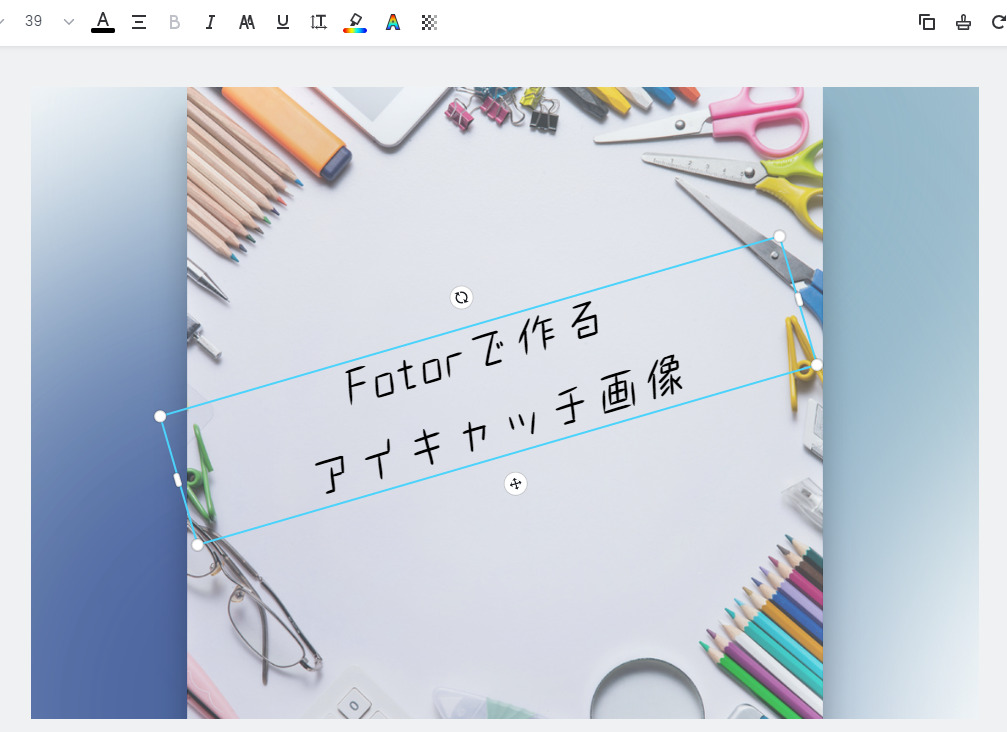Click the font size field showing 39
Image resolution: width=1007 pixels, height=732 pixels.
pos(33,21)
